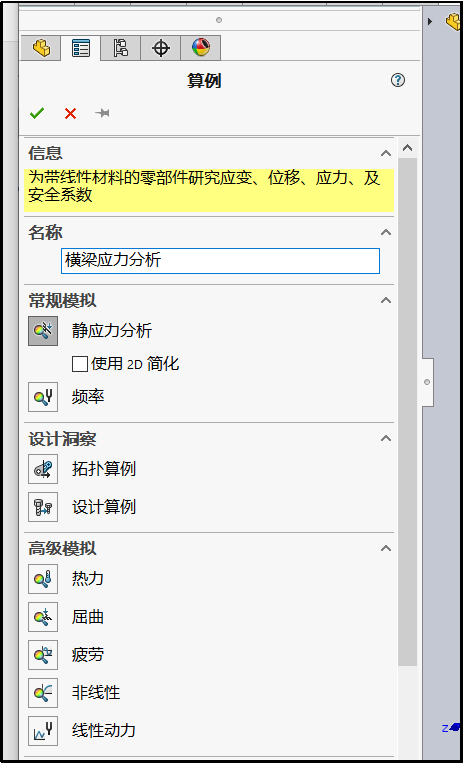The image size is (464, 763).
Task: Pick the Nonlinear (非线性) study icon
Action: (43, 693)
